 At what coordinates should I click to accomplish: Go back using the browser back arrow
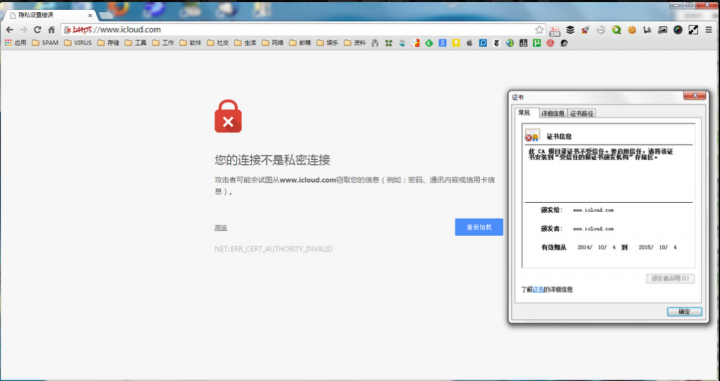click(x=9, y=30)
